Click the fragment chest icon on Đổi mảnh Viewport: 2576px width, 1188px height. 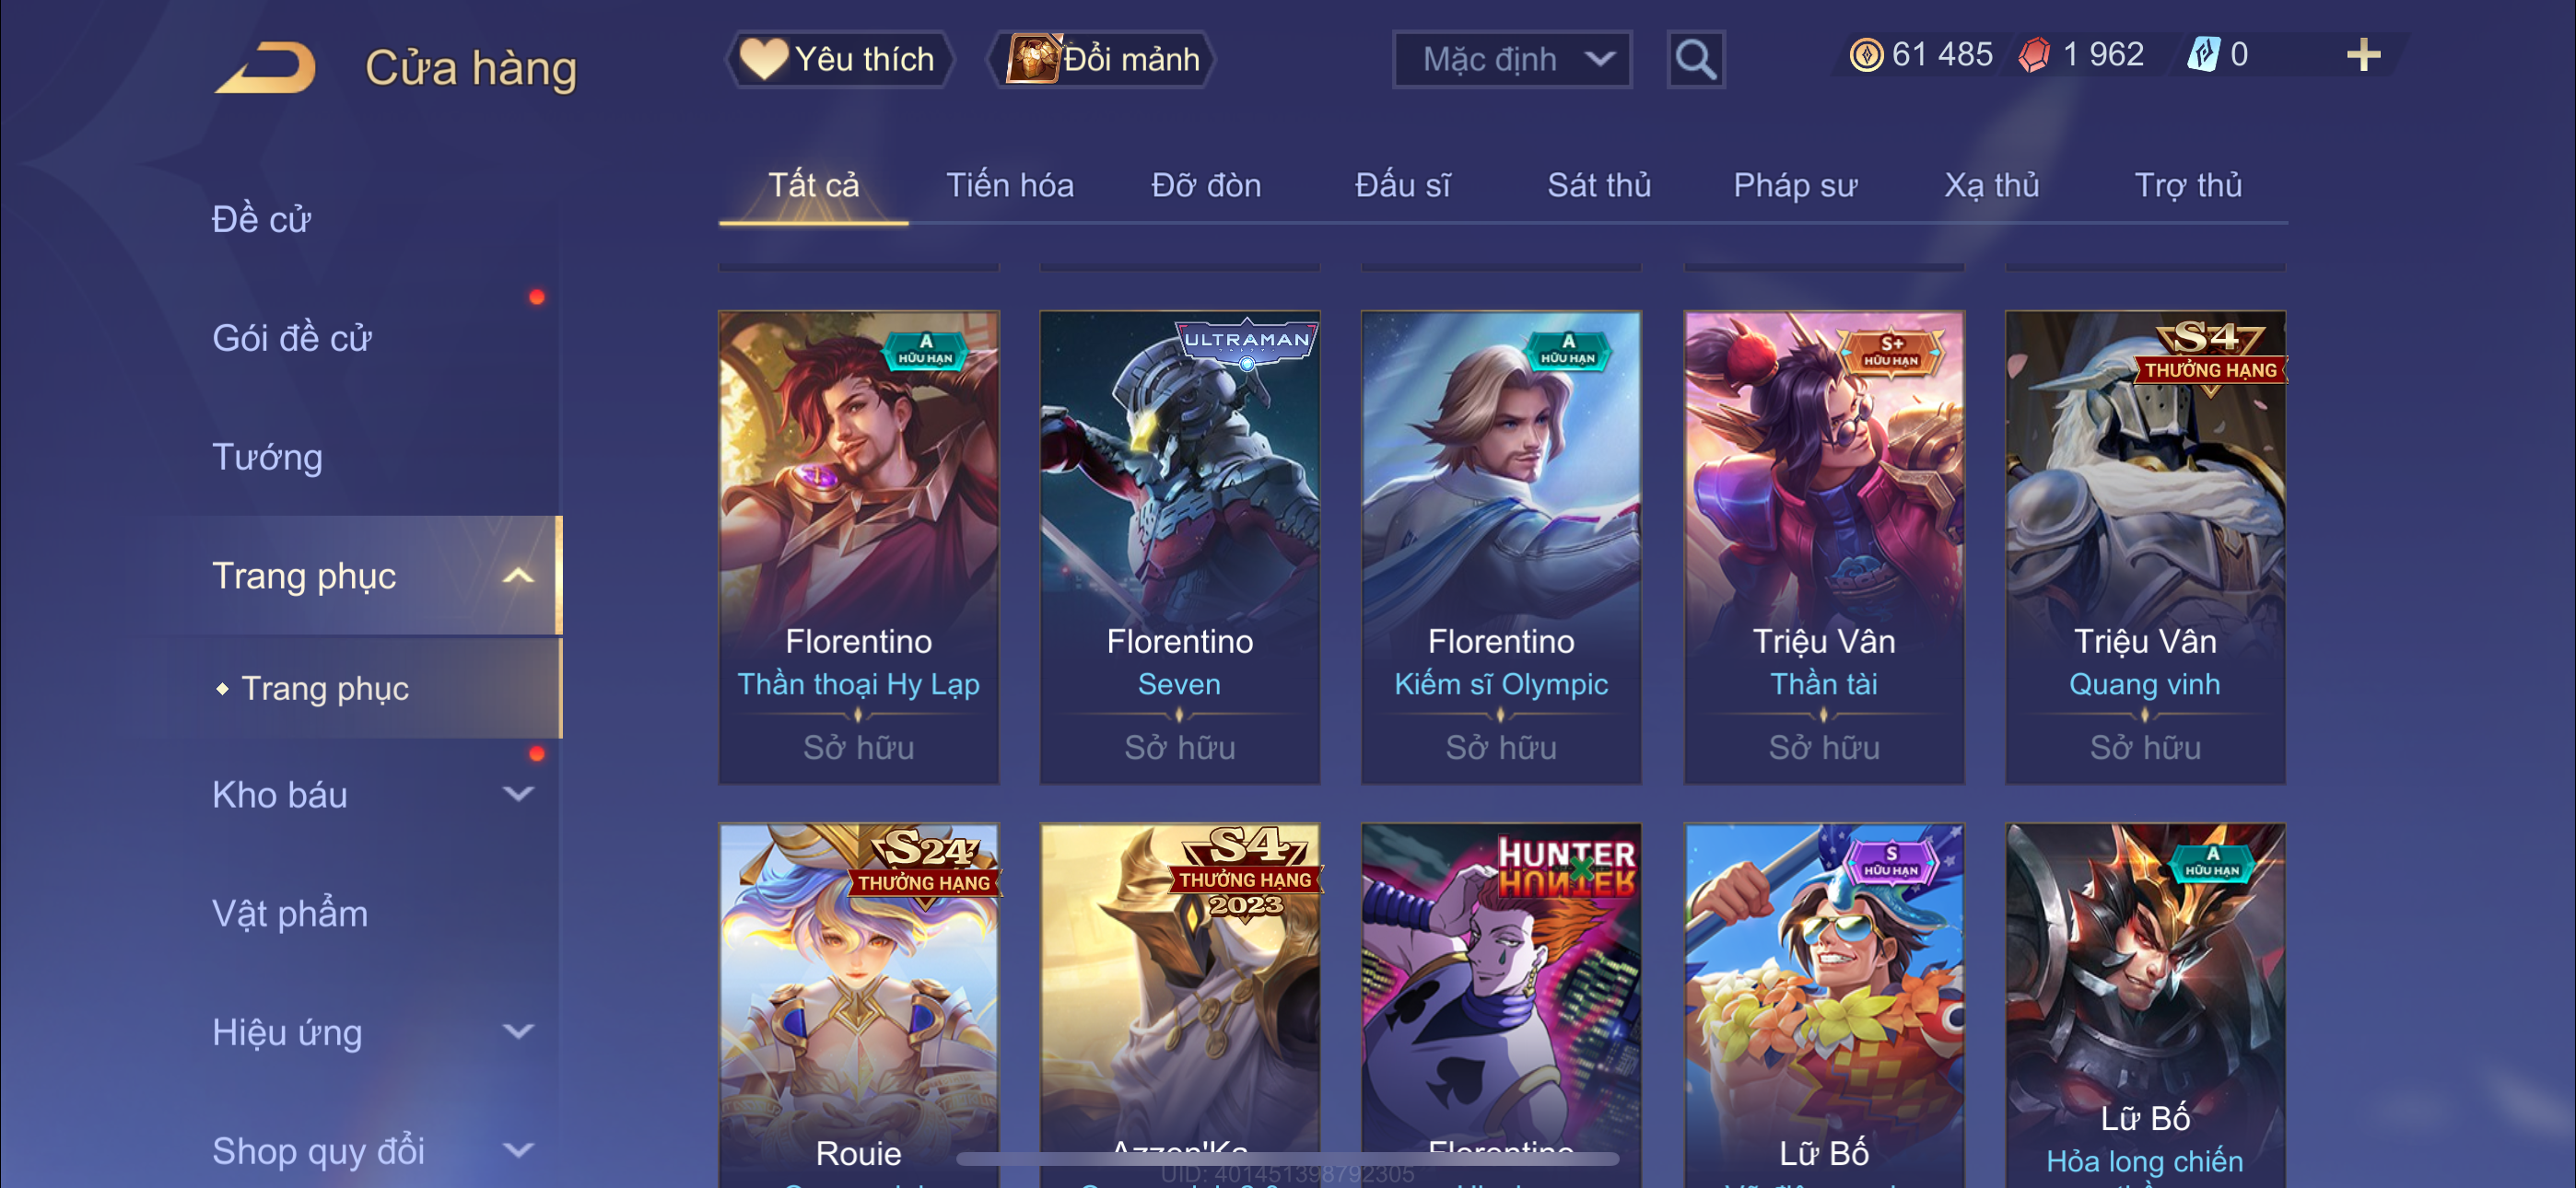tap(1032, 59)
